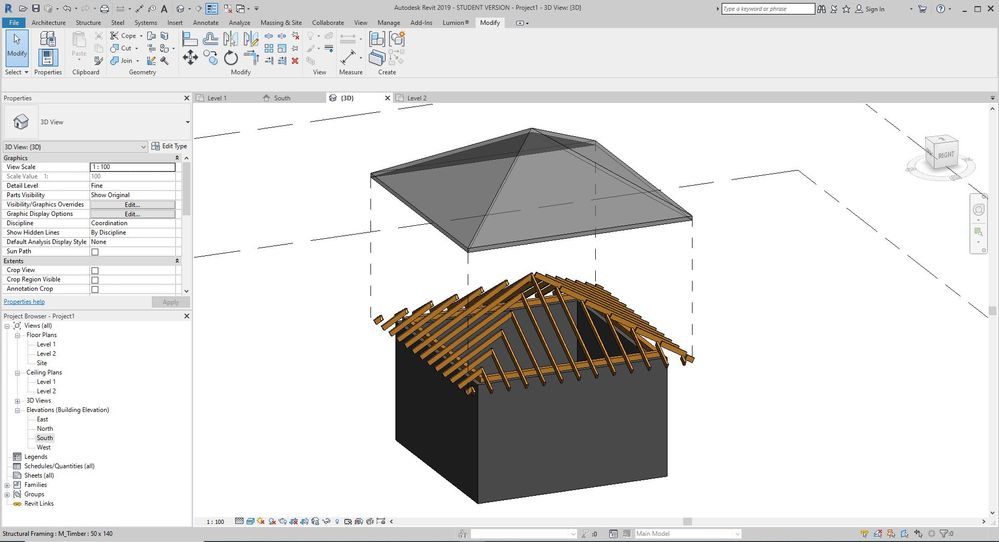
Task: Toggle the Sun Path checkbox
Action: [95, 252]
